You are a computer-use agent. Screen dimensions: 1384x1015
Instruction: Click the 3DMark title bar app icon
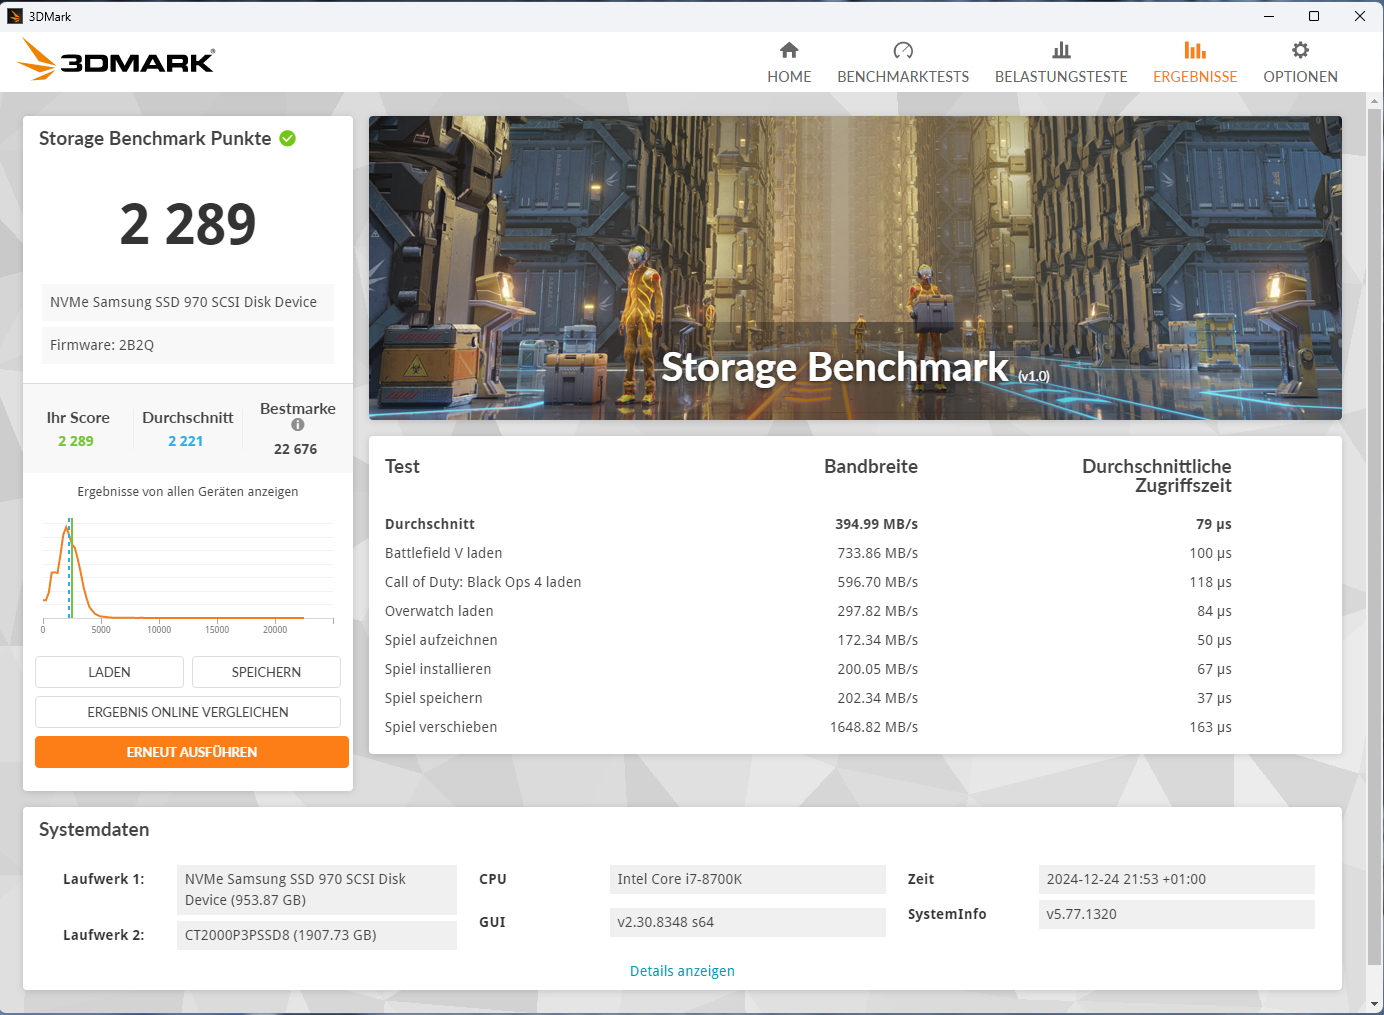[15, 16]
